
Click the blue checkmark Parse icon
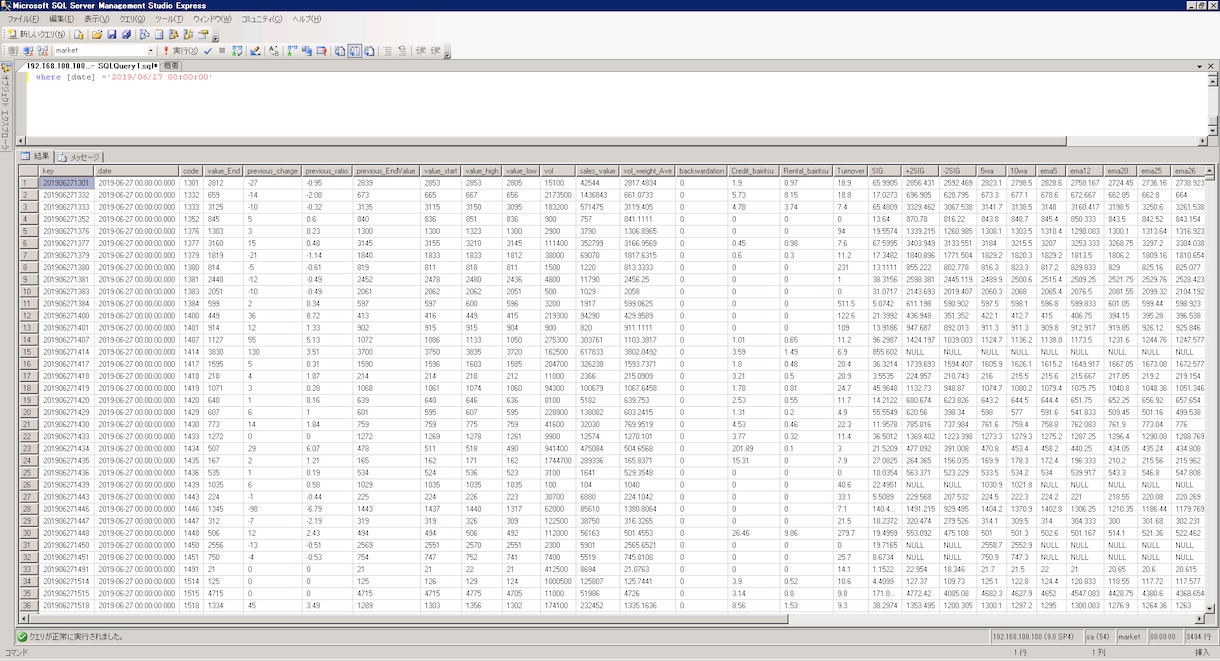coord(208,50)
